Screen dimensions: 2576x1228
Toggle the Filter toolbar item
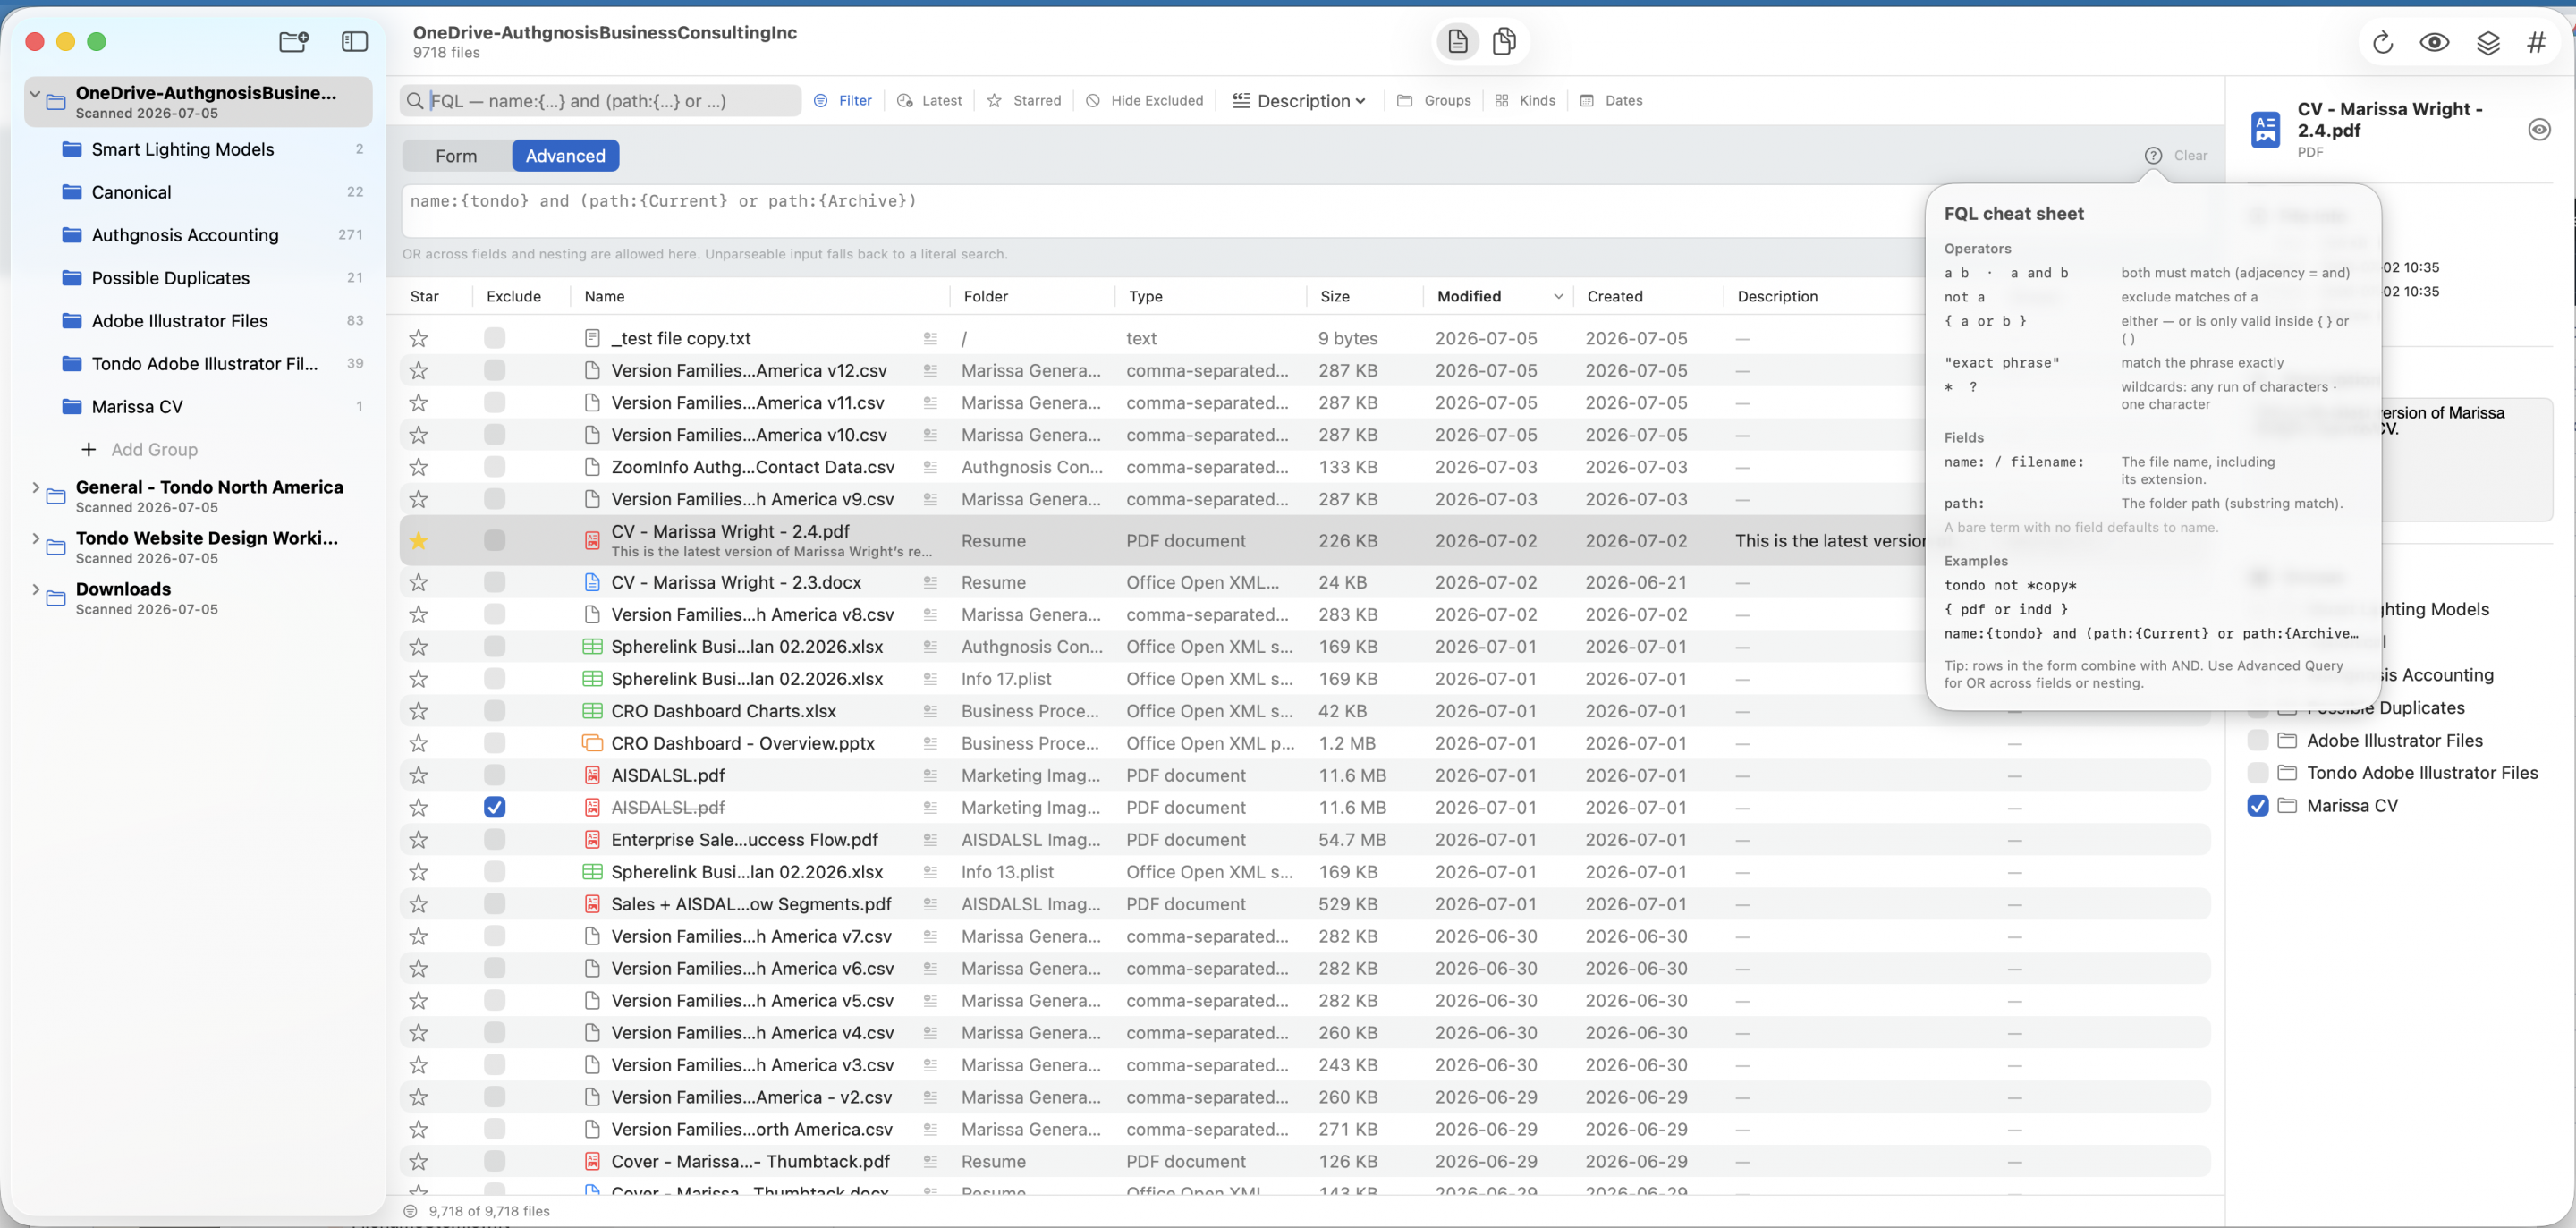842,100
